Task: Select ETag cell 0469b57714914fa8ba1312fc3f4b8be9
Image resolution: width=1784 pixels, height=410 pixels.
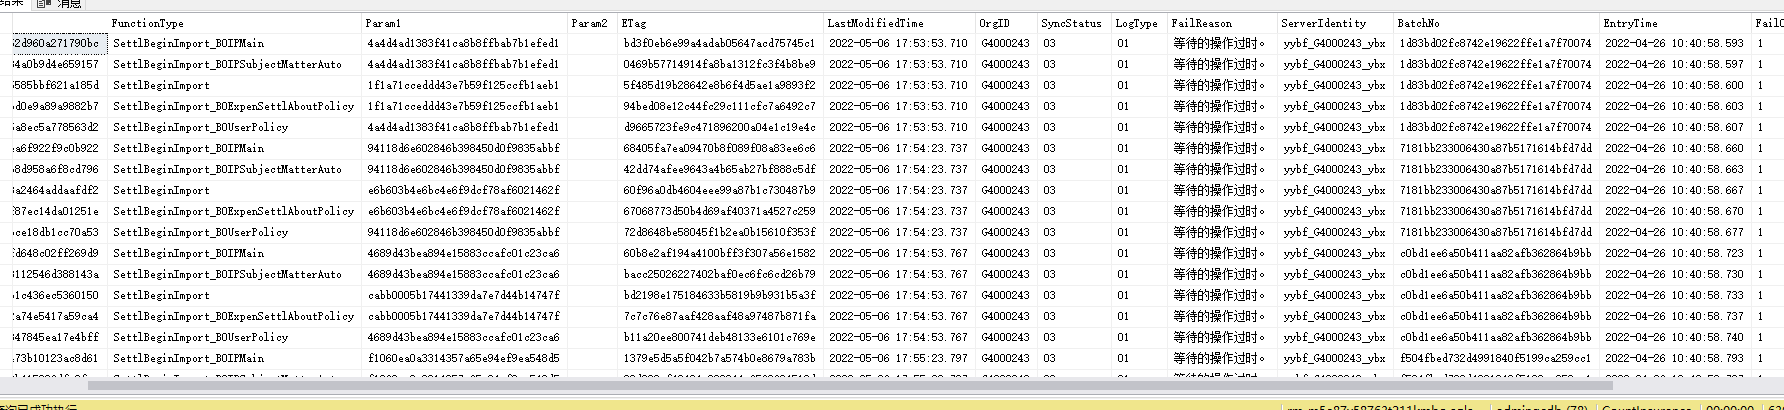Action: pyautogui.click(x=720, y=65)
